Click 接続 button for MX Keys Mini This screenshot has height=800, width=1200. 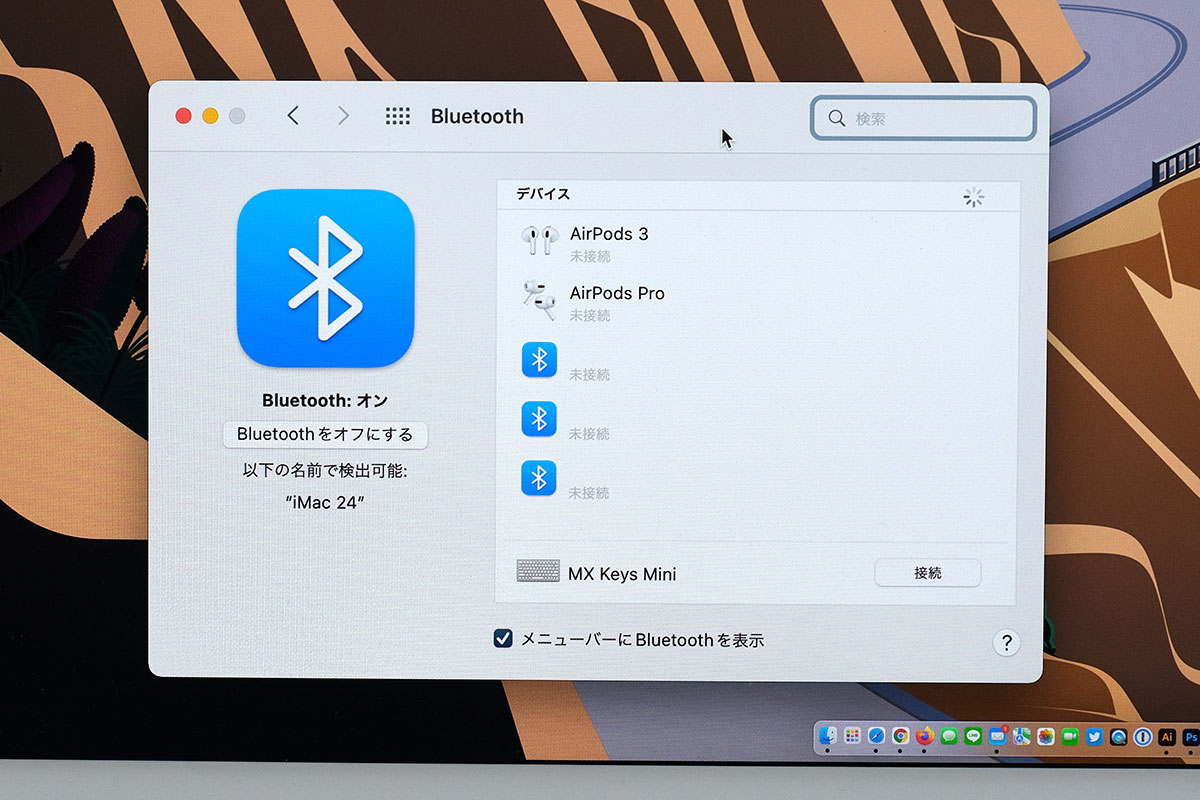click(928, 573)
